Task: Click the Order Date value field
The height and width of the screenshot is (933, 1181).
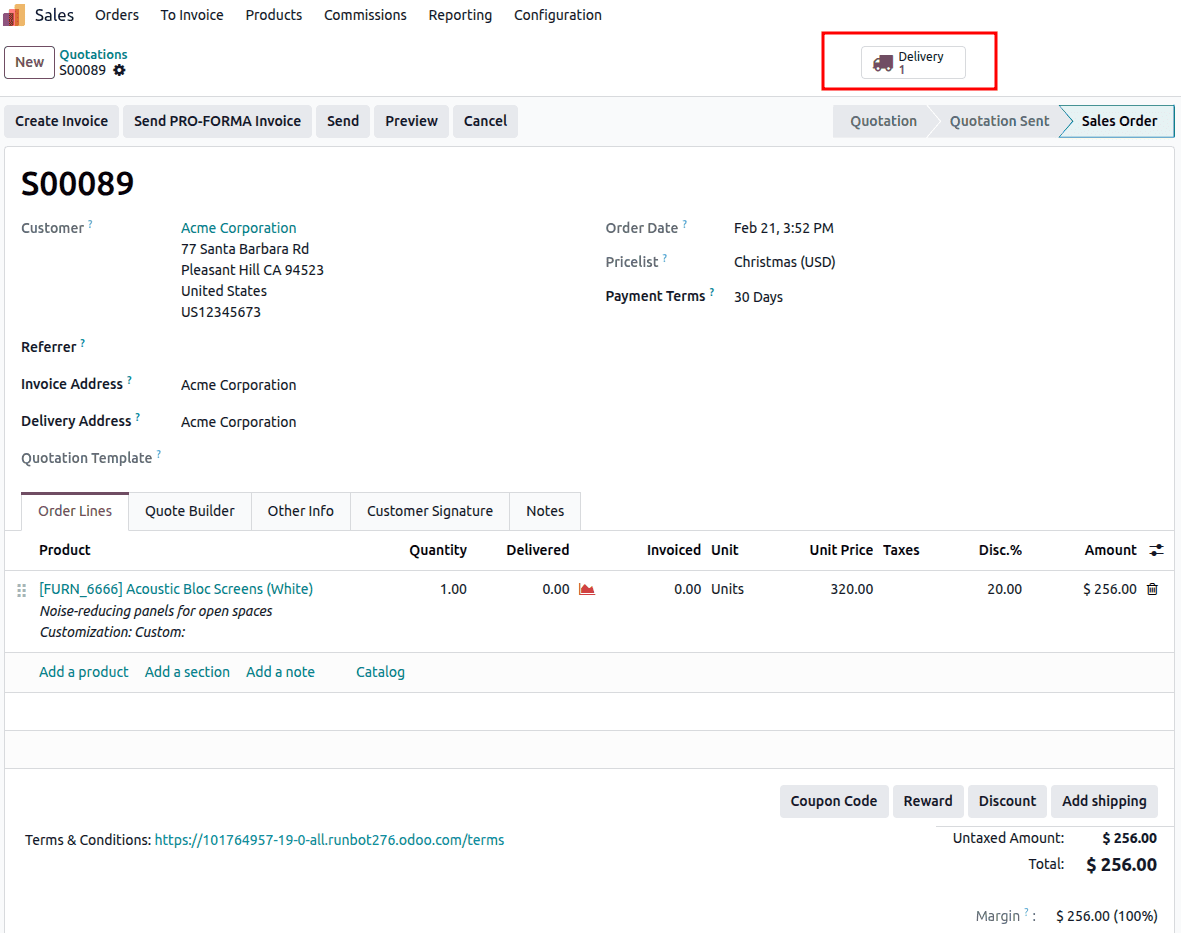Action: (784, 228)
